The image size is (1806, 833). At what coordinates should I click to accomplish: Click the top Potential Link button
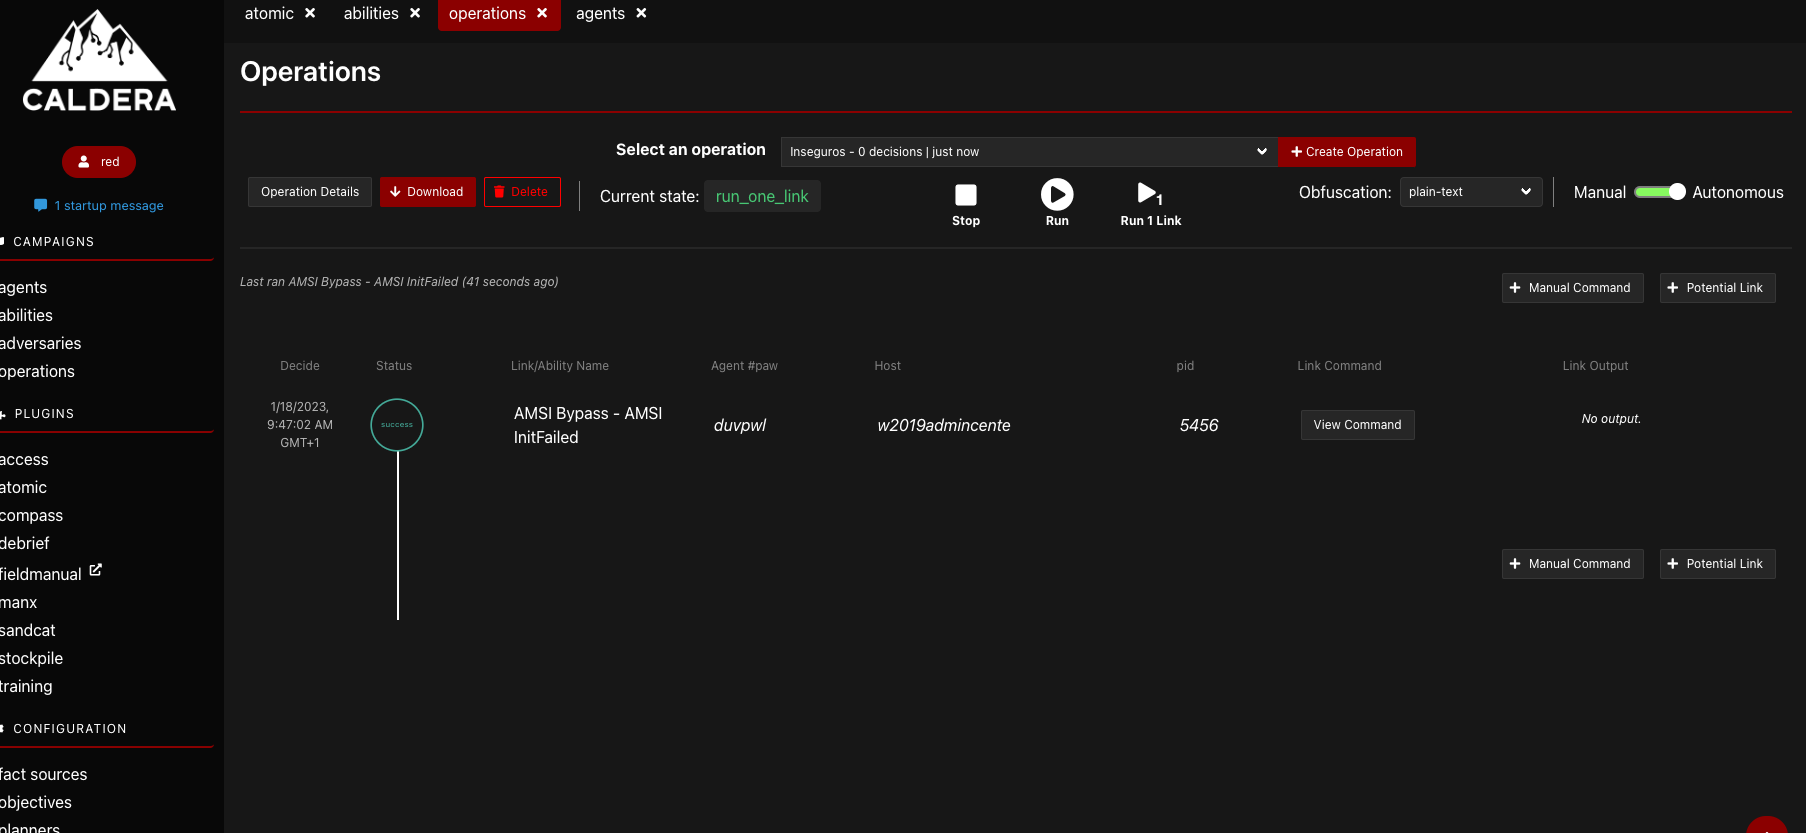coord(1717,288)
